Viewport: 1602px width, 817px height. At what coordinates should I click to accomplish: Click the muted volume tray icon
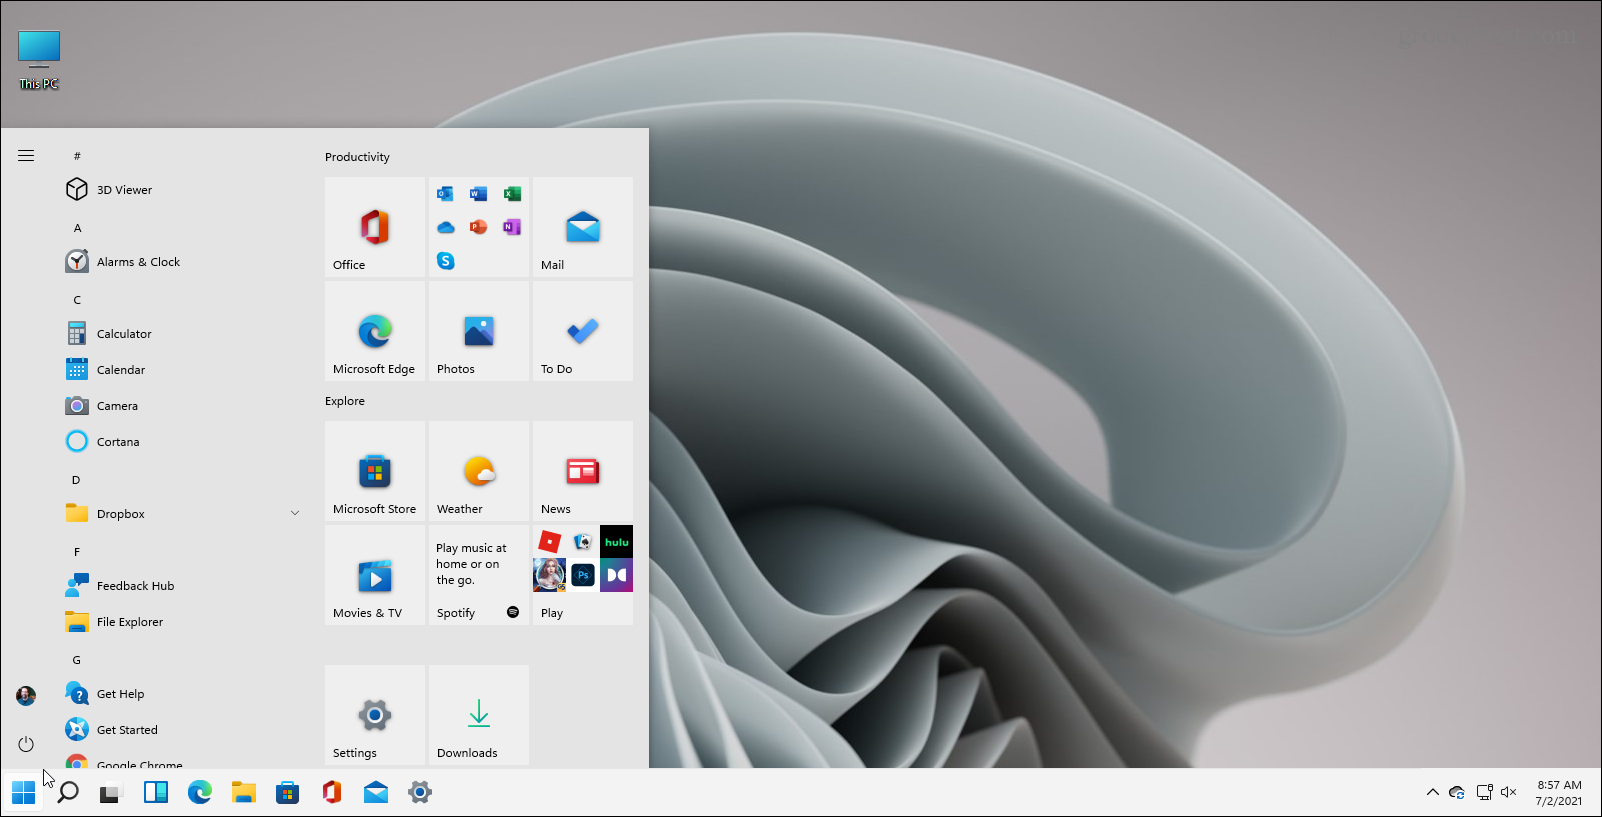click(x=1509, y=792)
